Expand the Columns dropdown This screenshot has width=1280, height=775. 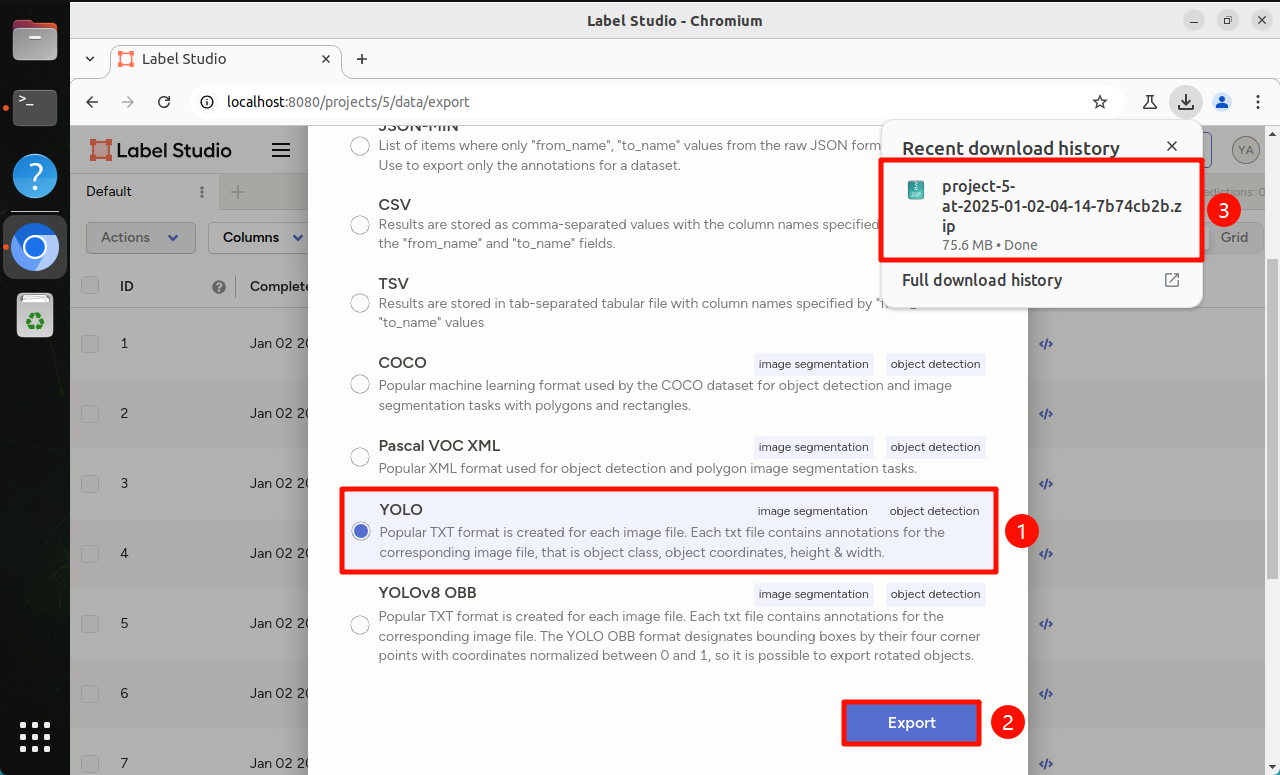(262, 237)
